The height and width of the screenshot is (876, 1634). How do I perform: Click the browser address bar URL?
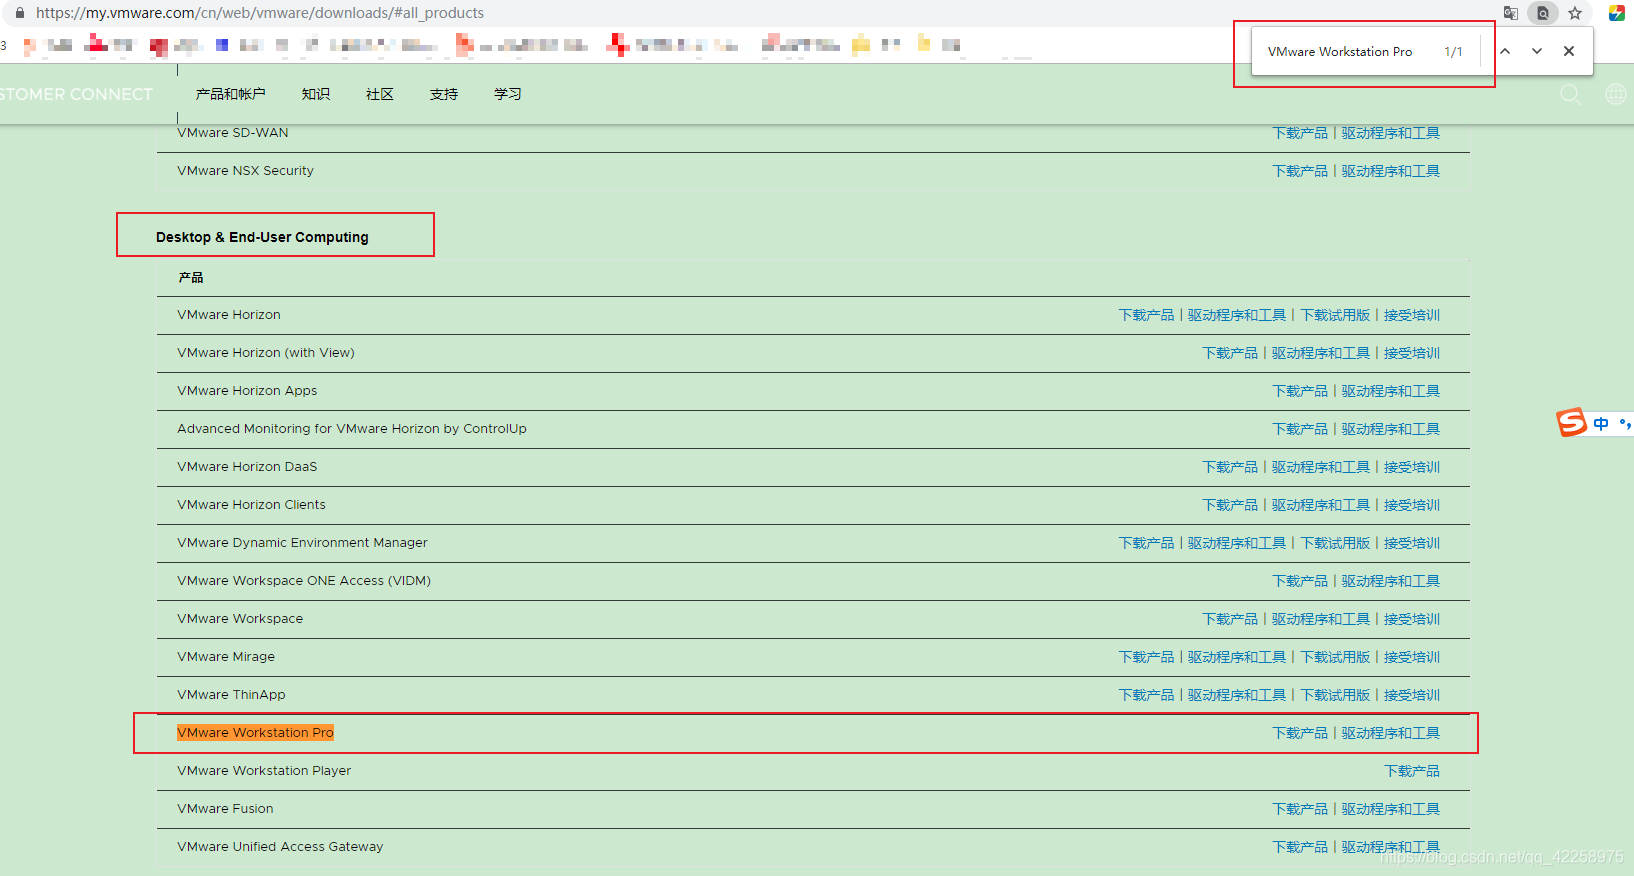coord(260,13)
